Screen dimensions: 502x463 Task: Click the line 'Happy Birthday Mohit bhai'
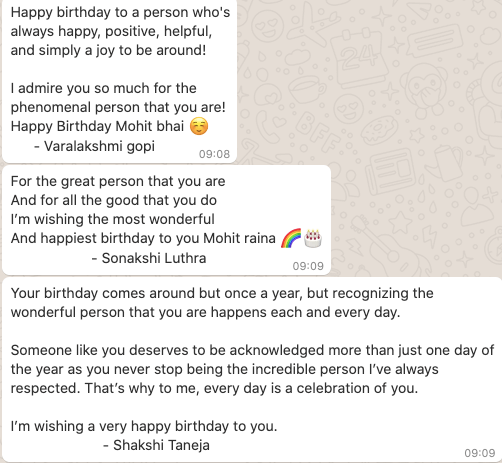(x=97, y=126)
